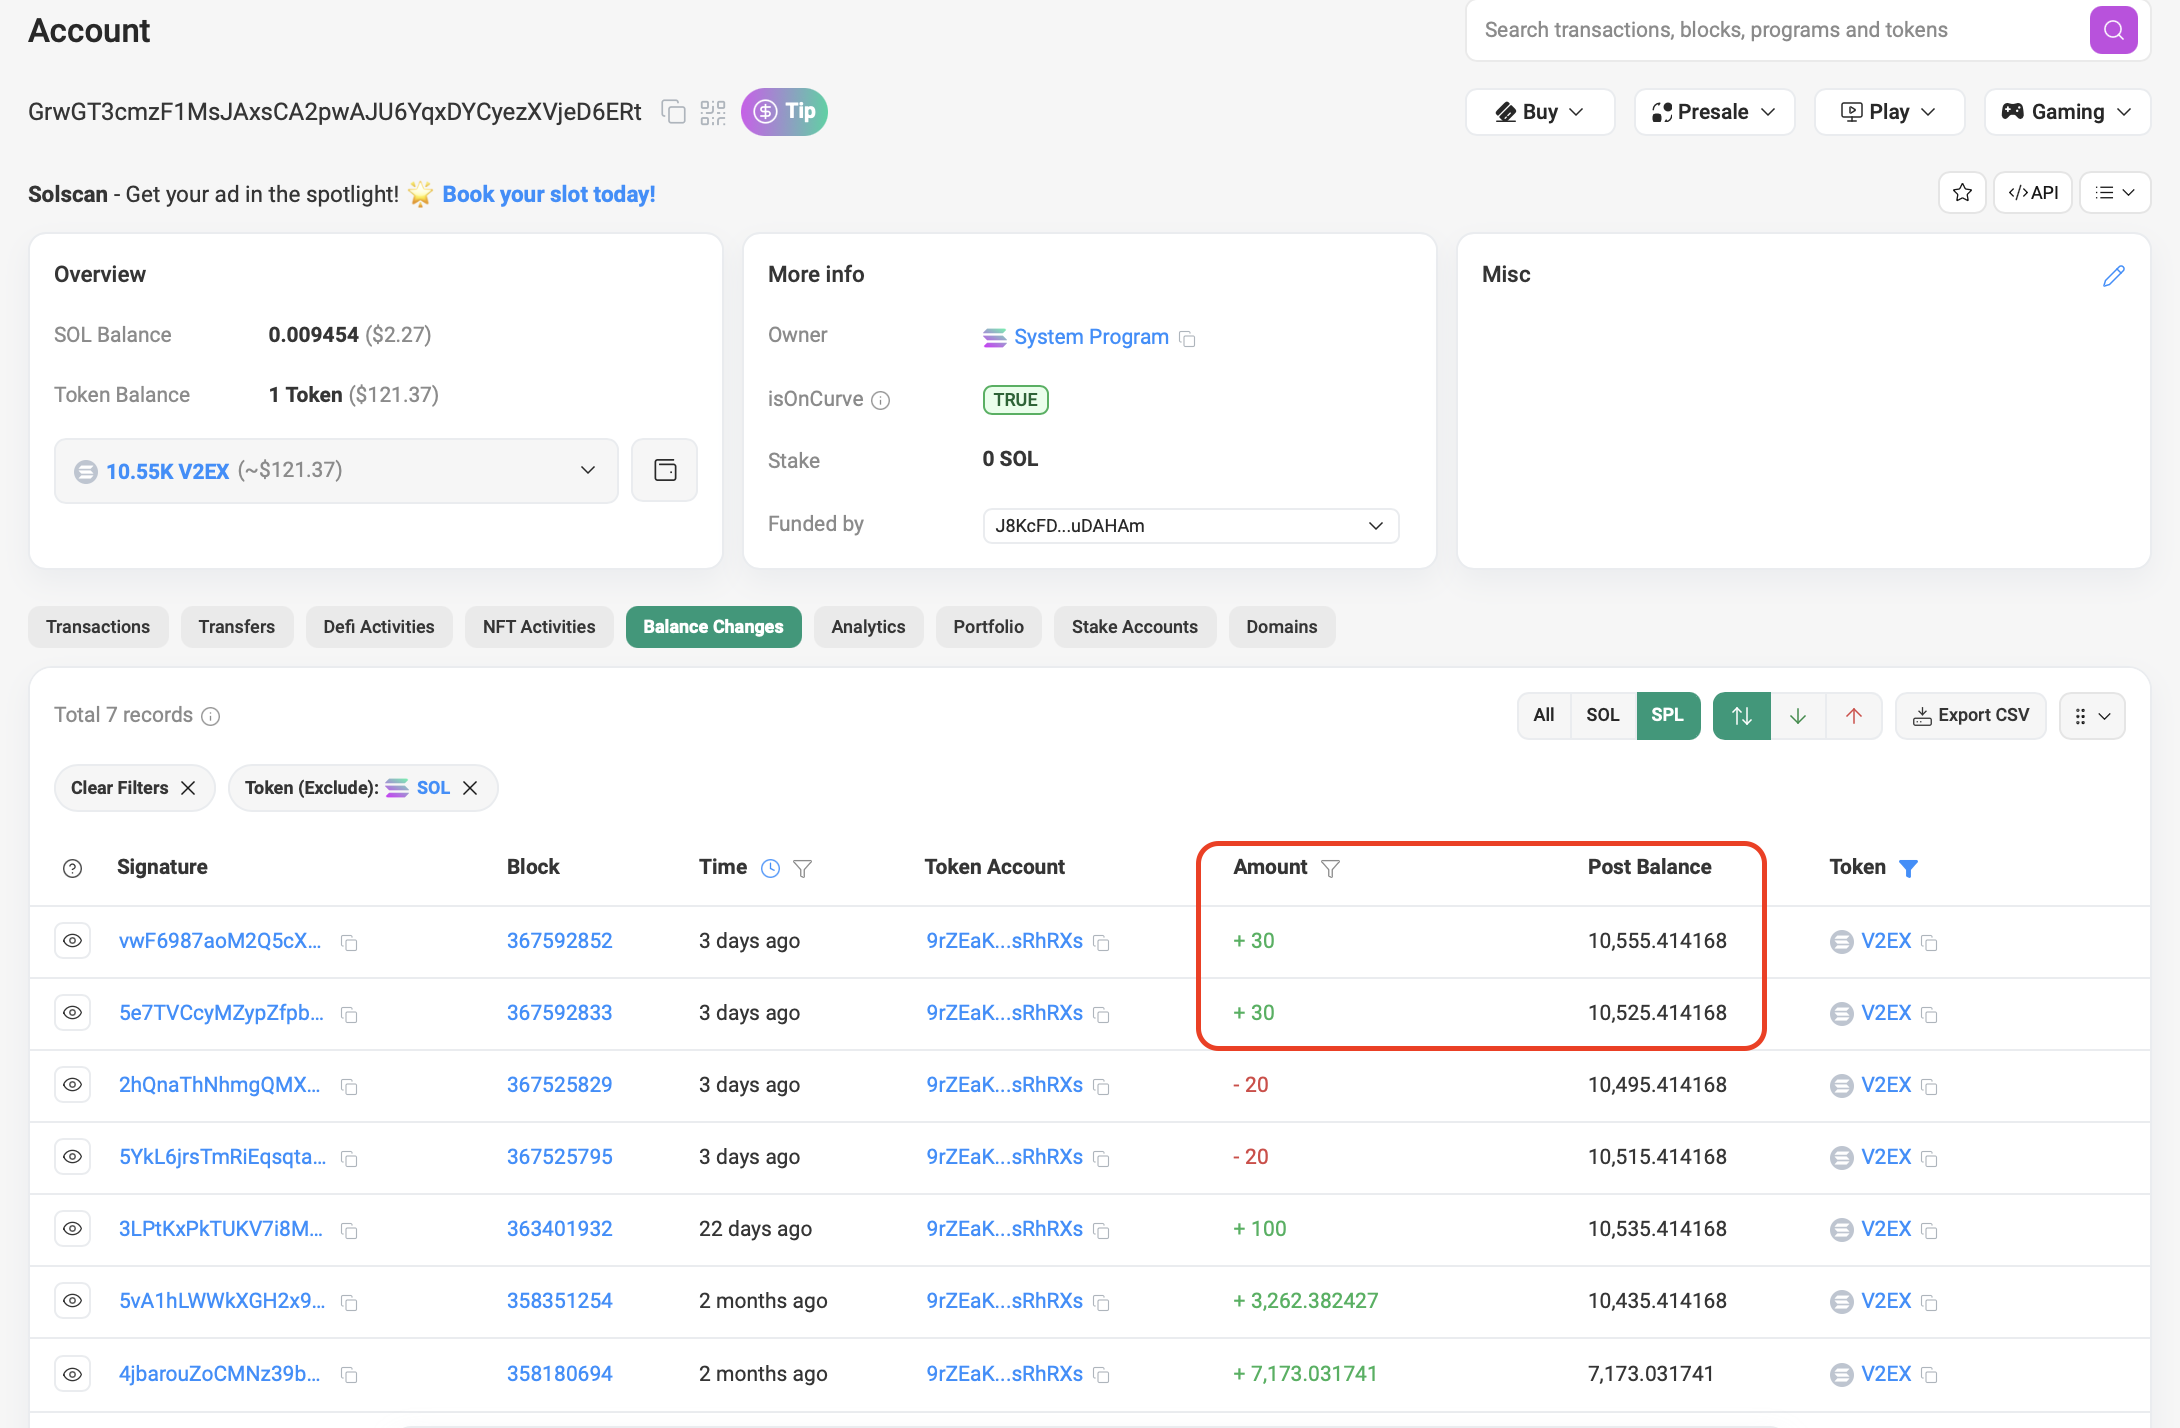Open the System Program owner link
The width and height of the screenshot is (2180, 1428).
1090,337
